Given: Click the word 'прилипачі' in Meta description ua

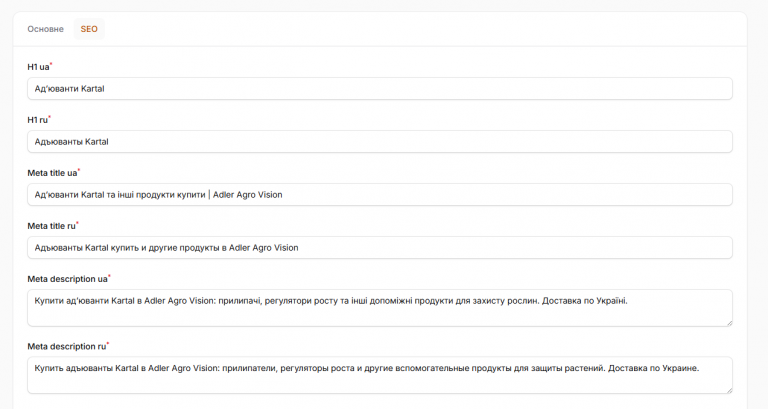Looking at the screenshot, I should (x=239, y=301).
